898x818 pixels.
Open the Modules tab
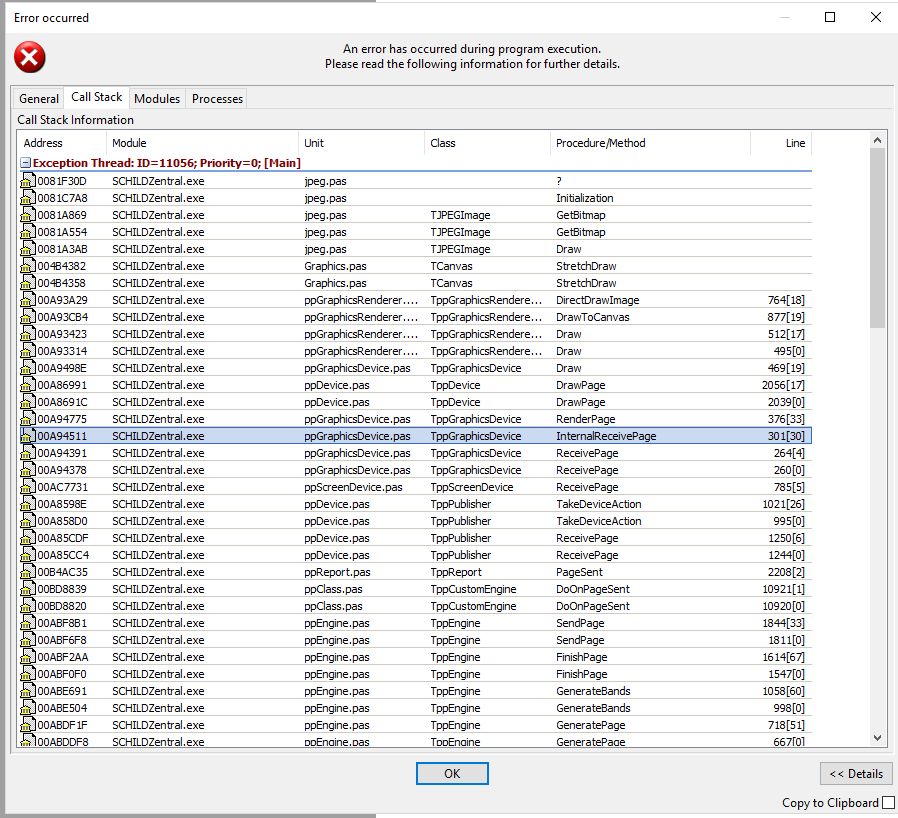[x=157, y=99]
